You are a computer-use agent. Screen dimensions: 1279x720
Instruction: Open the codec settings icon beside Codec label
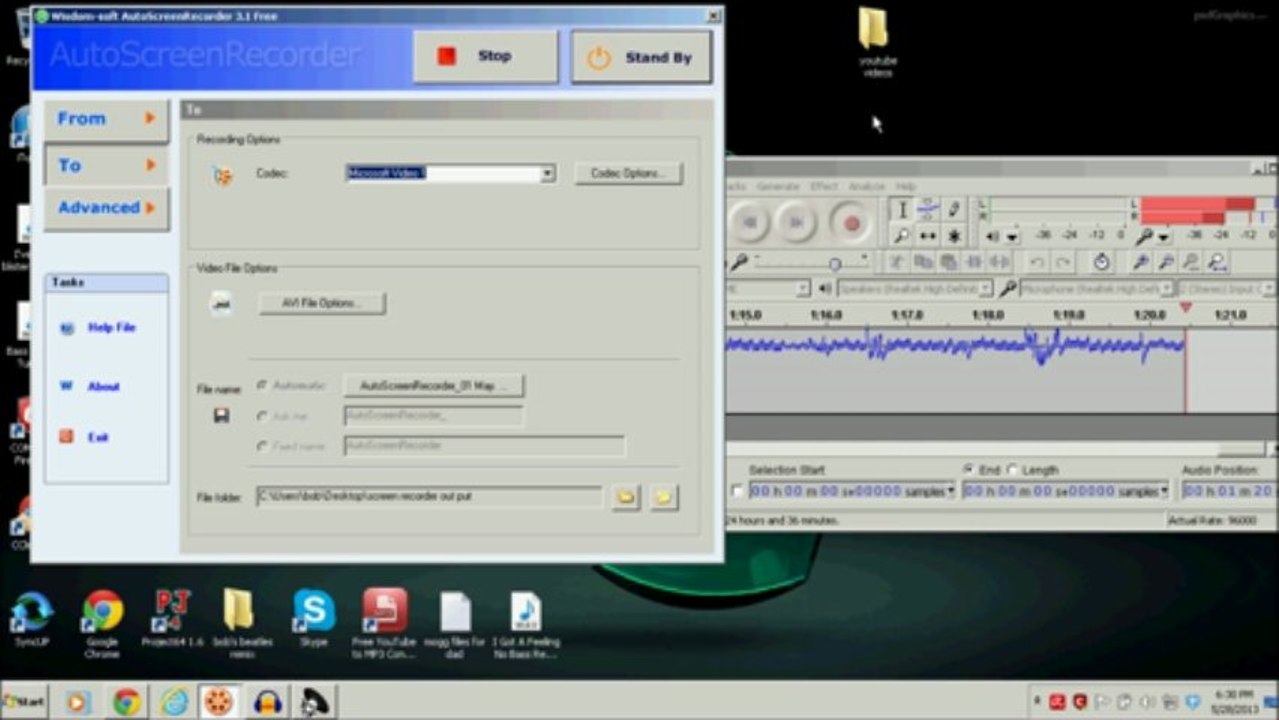222,175
